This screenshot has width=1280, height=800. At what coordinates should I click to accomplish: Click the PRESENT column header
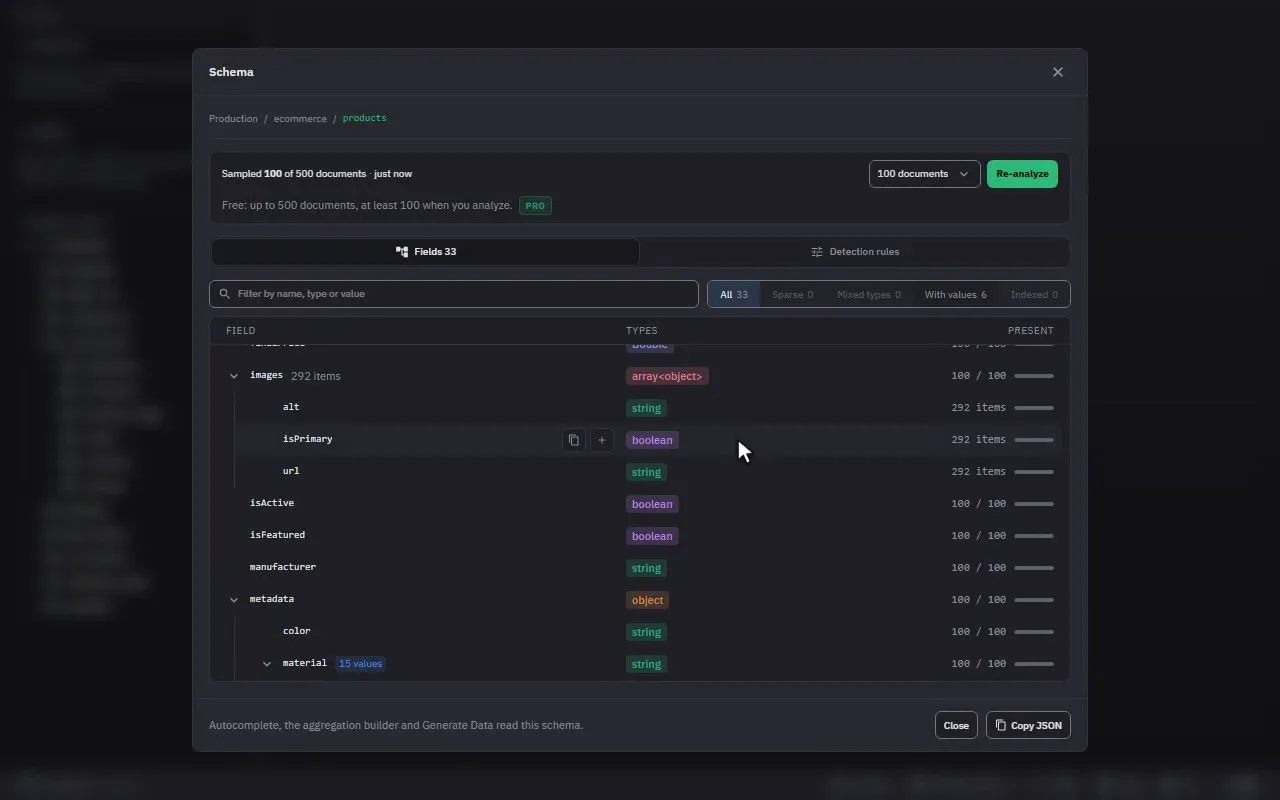coord(1031,331)
